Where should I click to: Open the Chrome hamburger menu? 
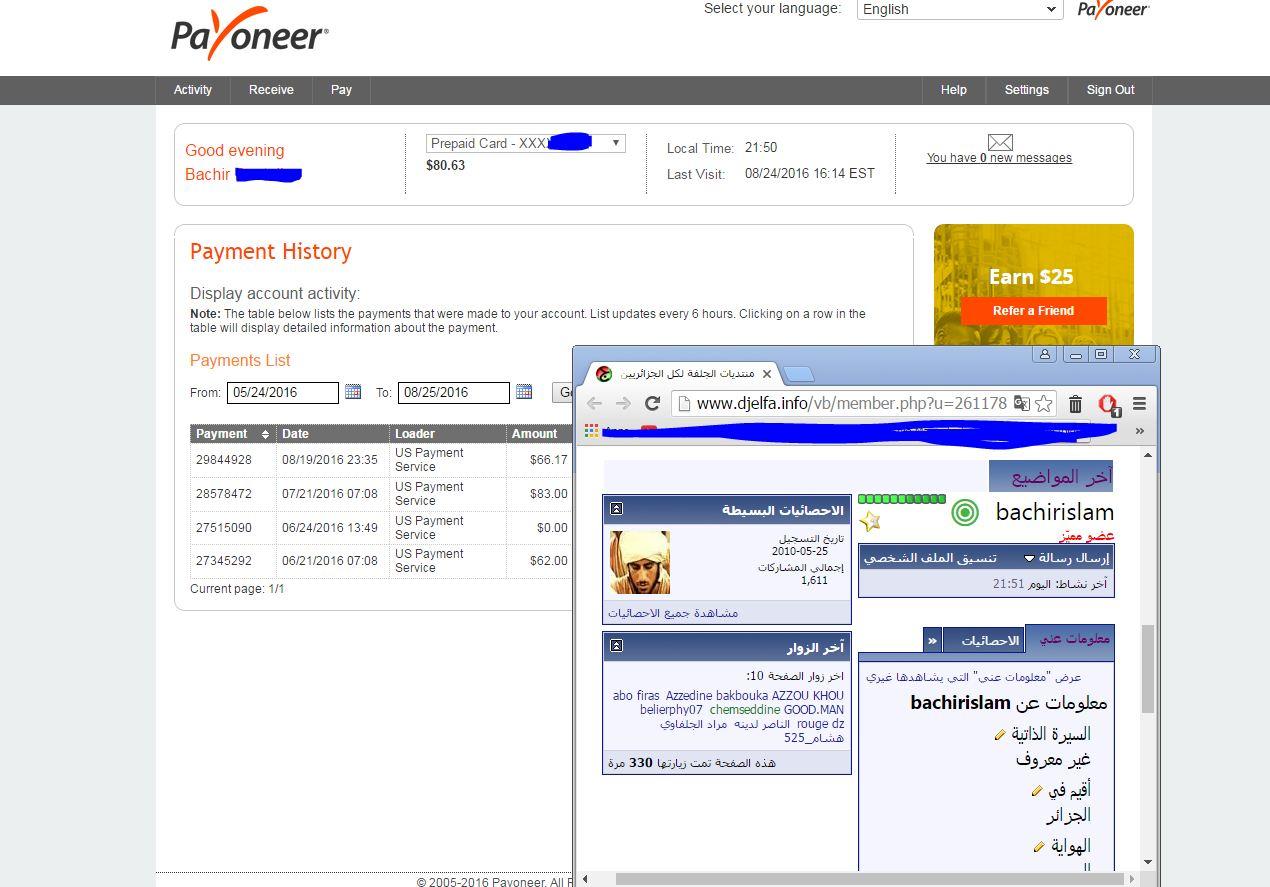(1139, 403)
